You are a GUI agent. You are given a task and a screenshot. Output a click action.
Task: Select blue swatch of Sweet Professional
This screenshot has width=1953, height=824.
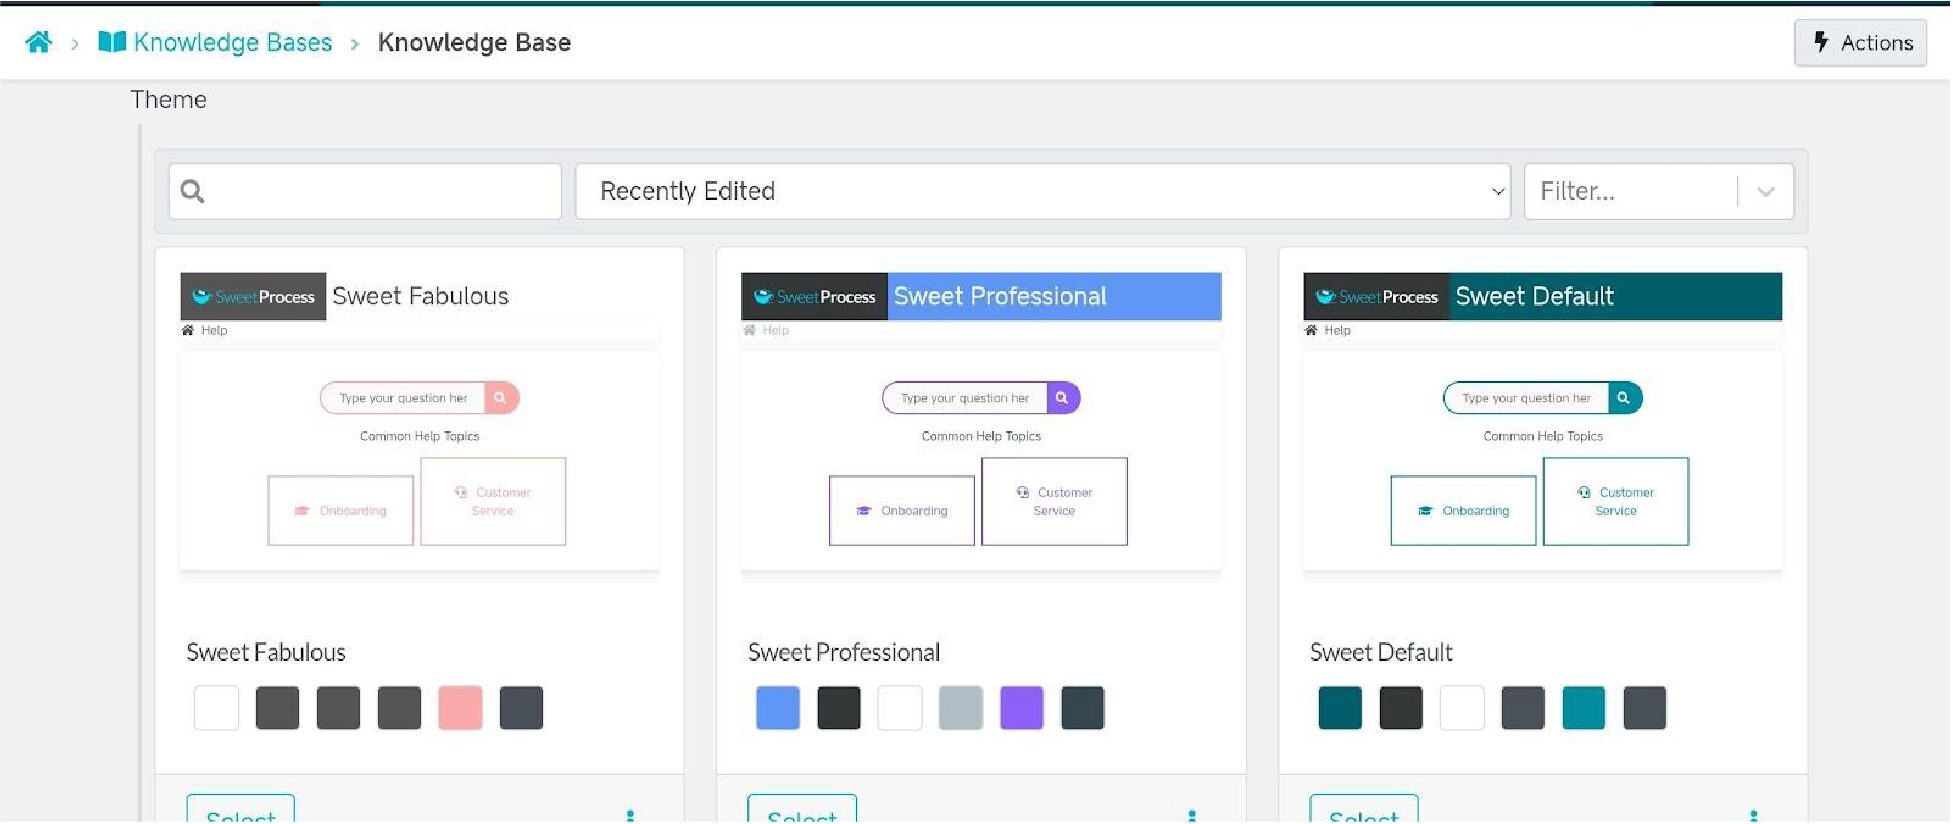coord(778,708)
